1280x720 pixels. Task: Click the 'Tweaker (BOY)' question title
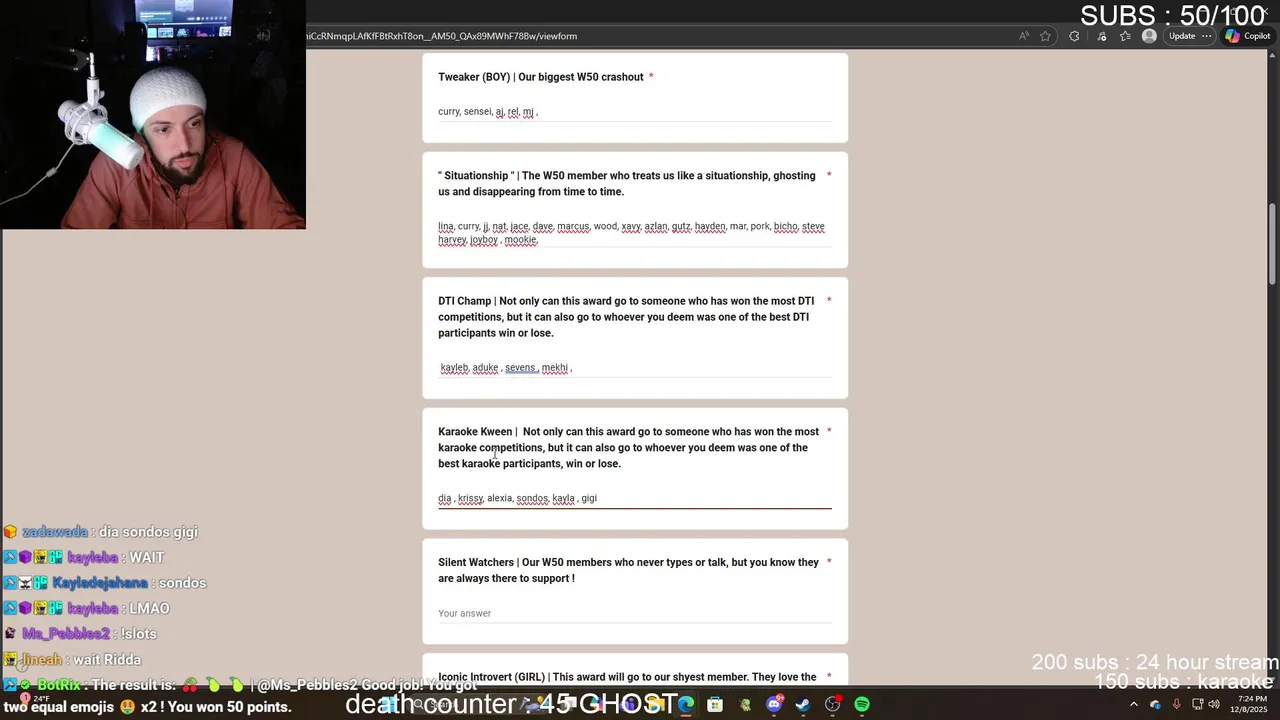click(540, 77)
